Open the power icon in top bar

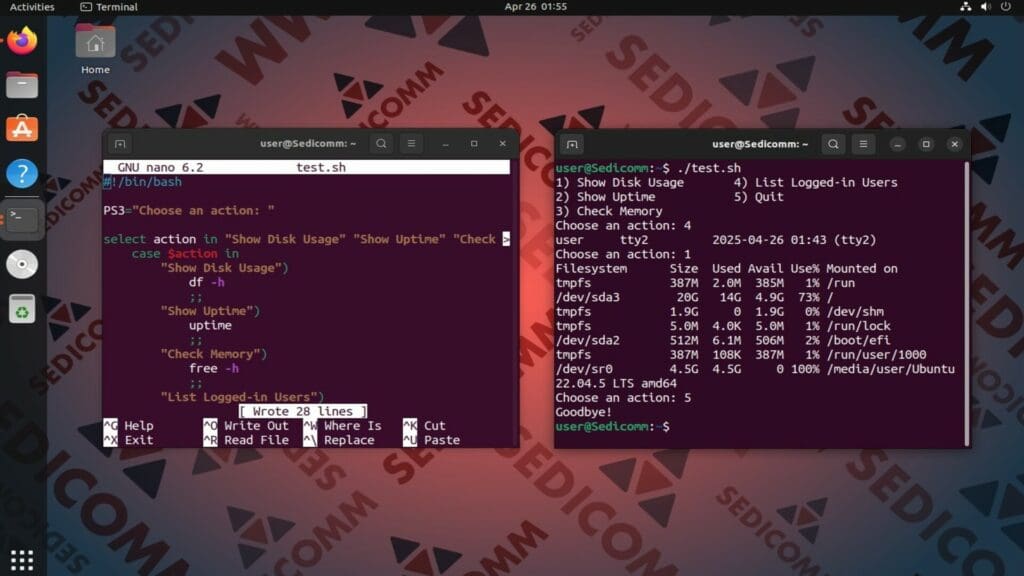(x=1006, y=7)
